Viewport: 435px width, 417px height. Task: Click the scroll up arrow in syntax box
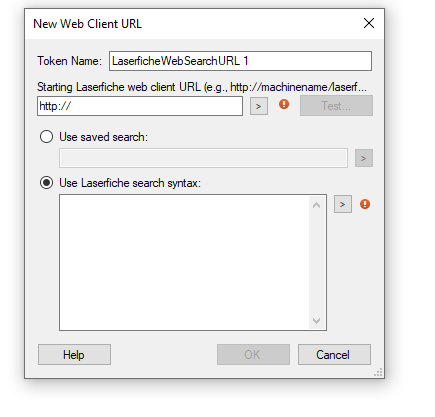317,205
